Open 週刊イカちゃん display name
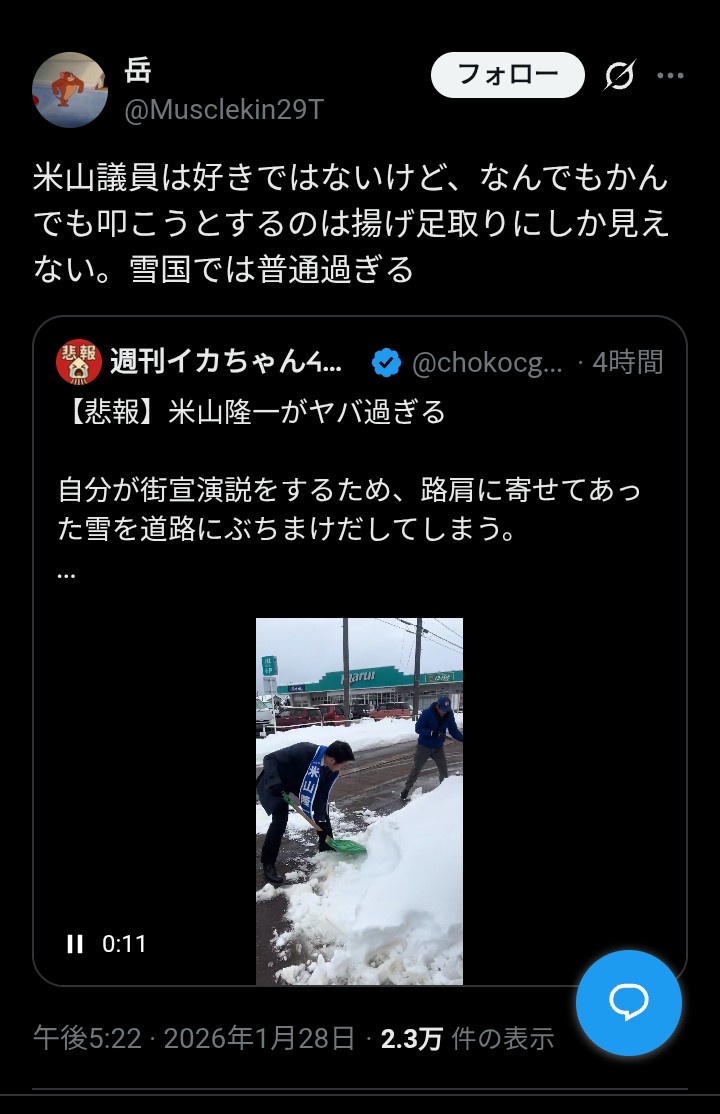The image size is (720, 1114). click(226, 362)
